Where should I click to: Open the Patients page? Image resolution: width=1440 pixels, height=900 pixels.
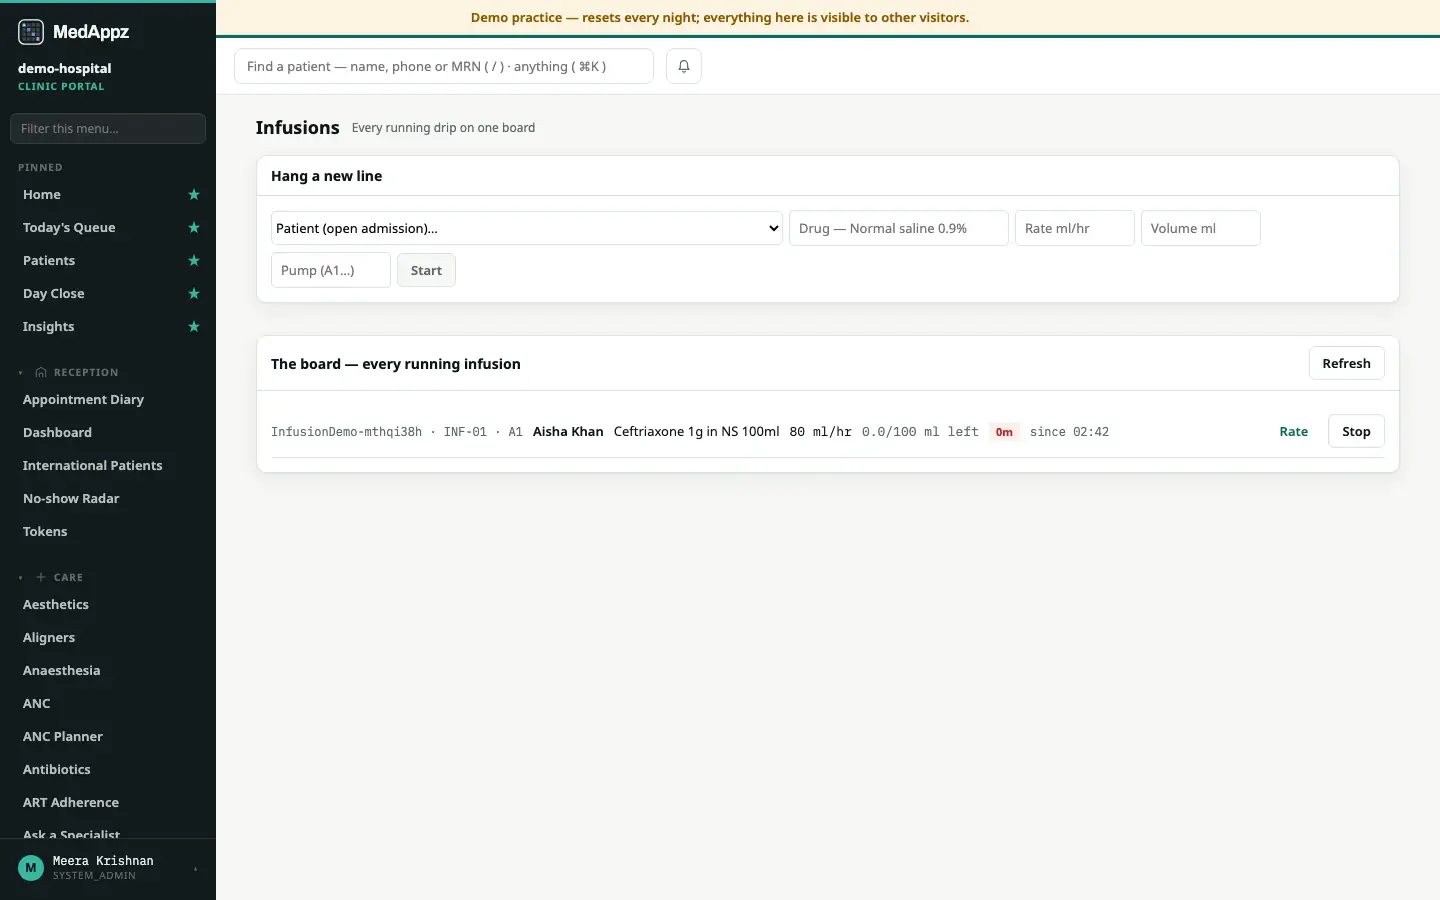coord(49,261)
